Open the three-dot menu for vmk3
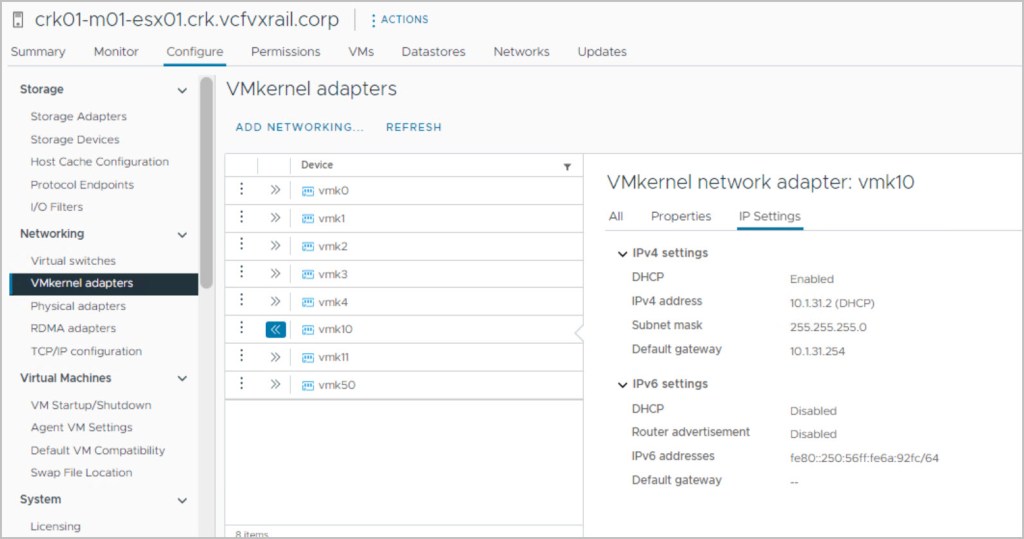This screenshot has width=1024, height=539. pyautogui.click(x=241, y=273)
